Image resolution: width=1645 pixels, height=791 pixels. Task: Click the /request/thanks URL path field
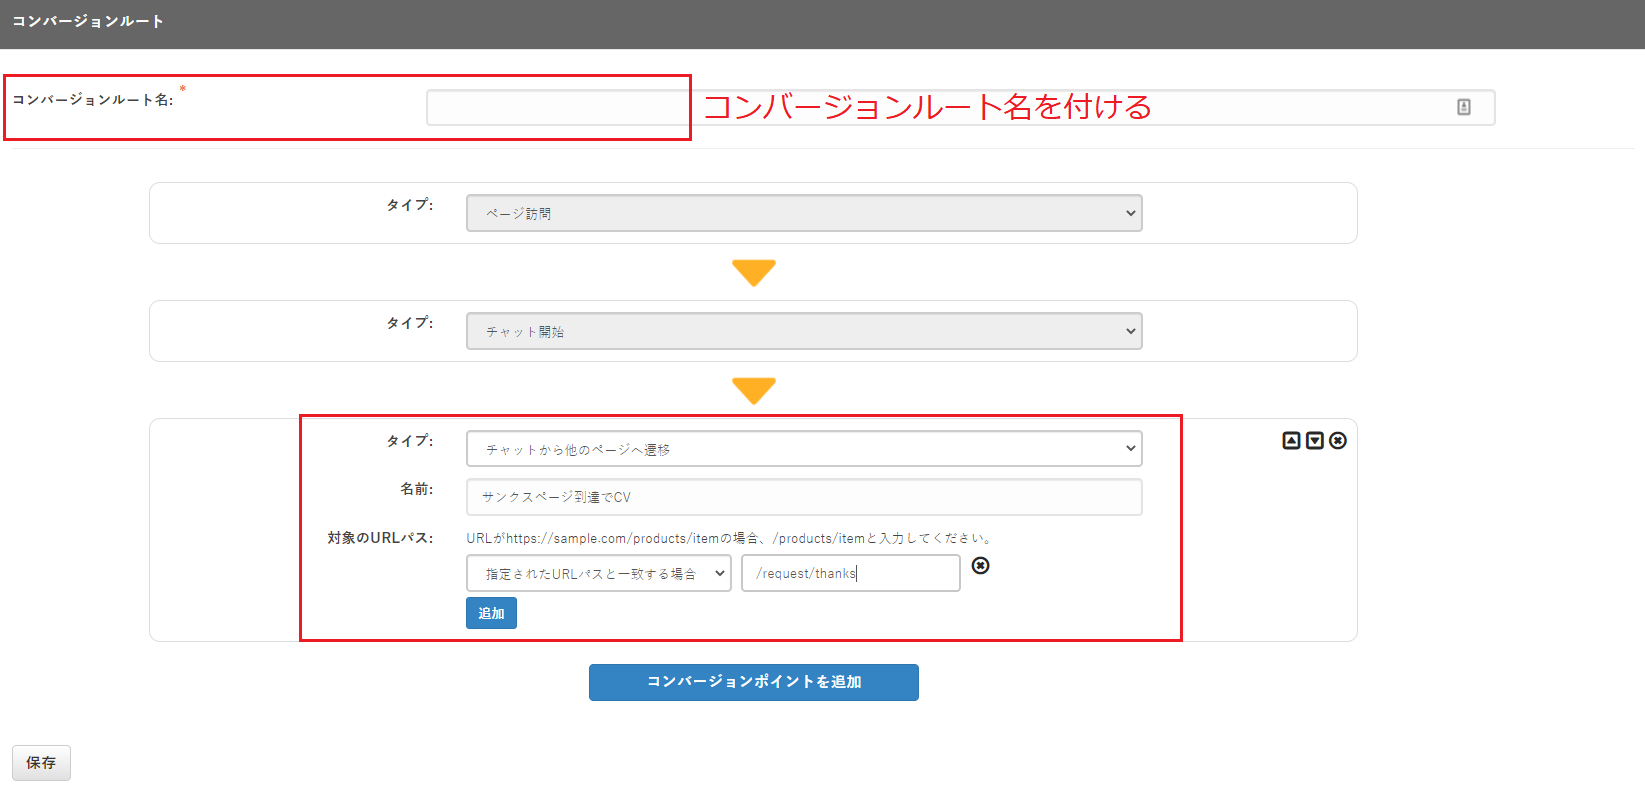[x=851, y=573]
